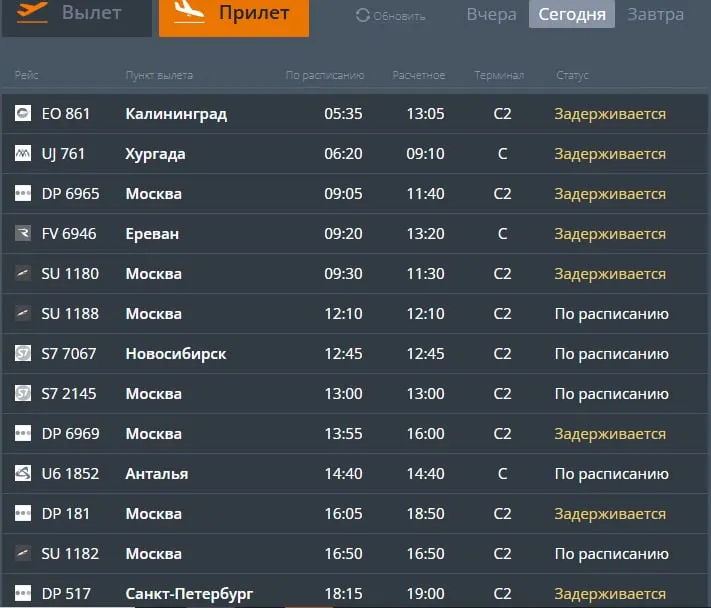Select the Сегодня day filter
Screen dimensions: 711x608
(x=572, y=15)
